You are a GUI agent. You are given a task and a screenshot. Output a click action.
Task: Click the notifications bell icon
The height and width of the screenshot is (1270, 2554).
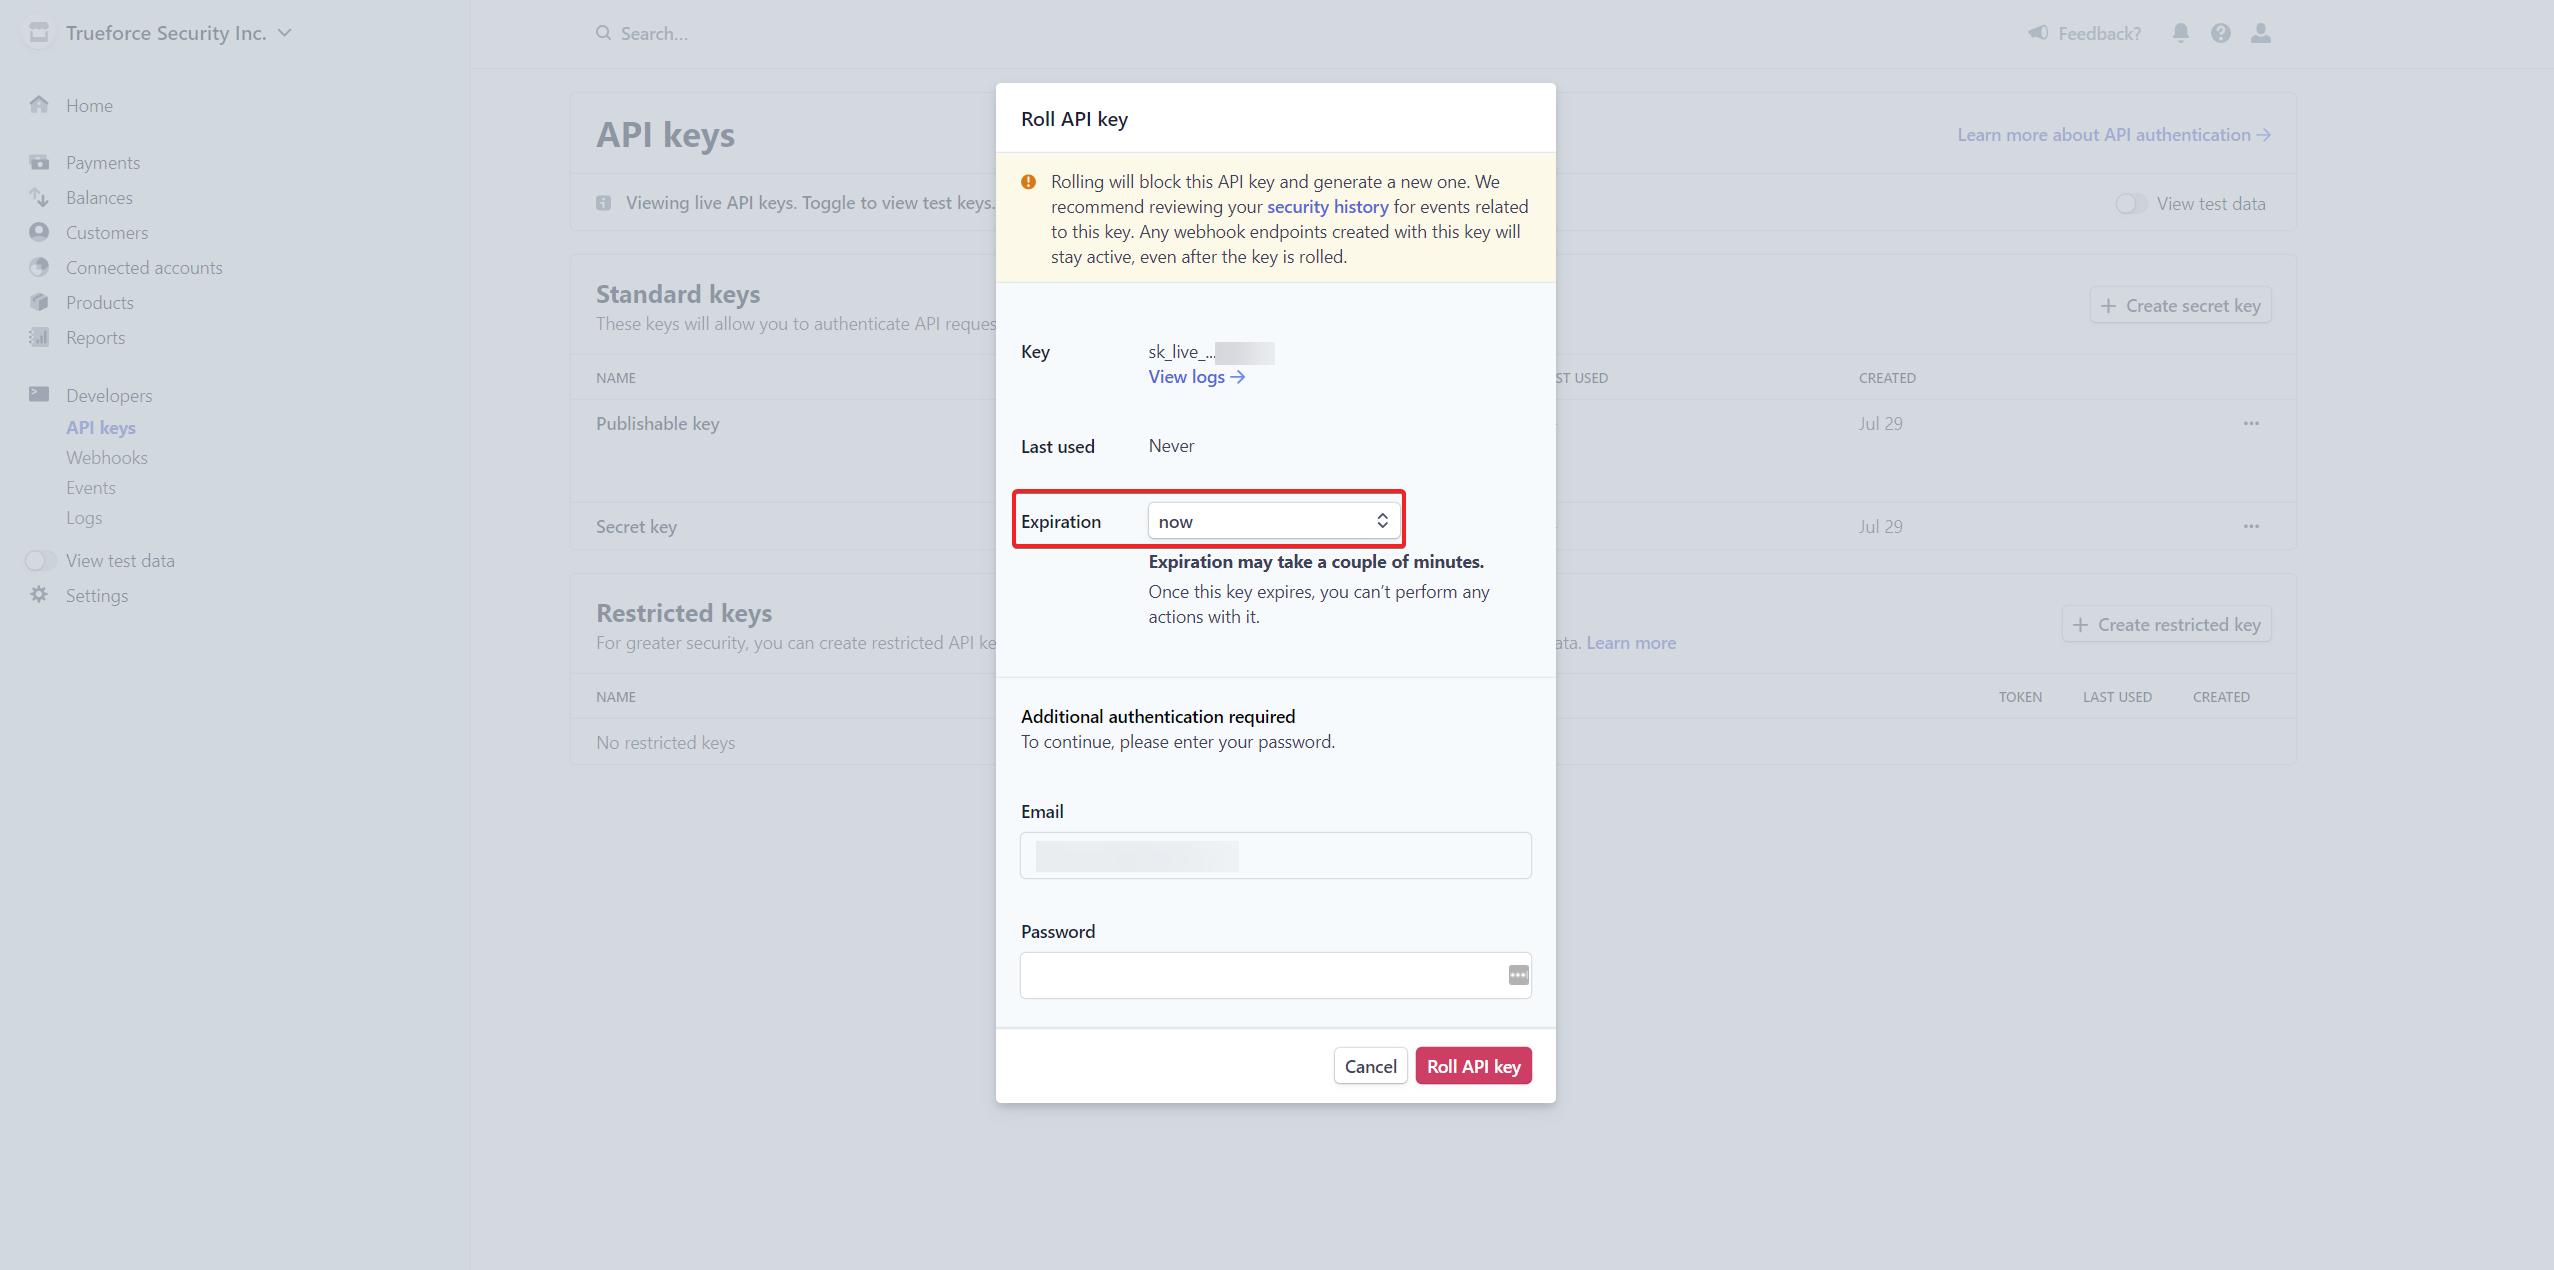click(x=2181, y=33)
